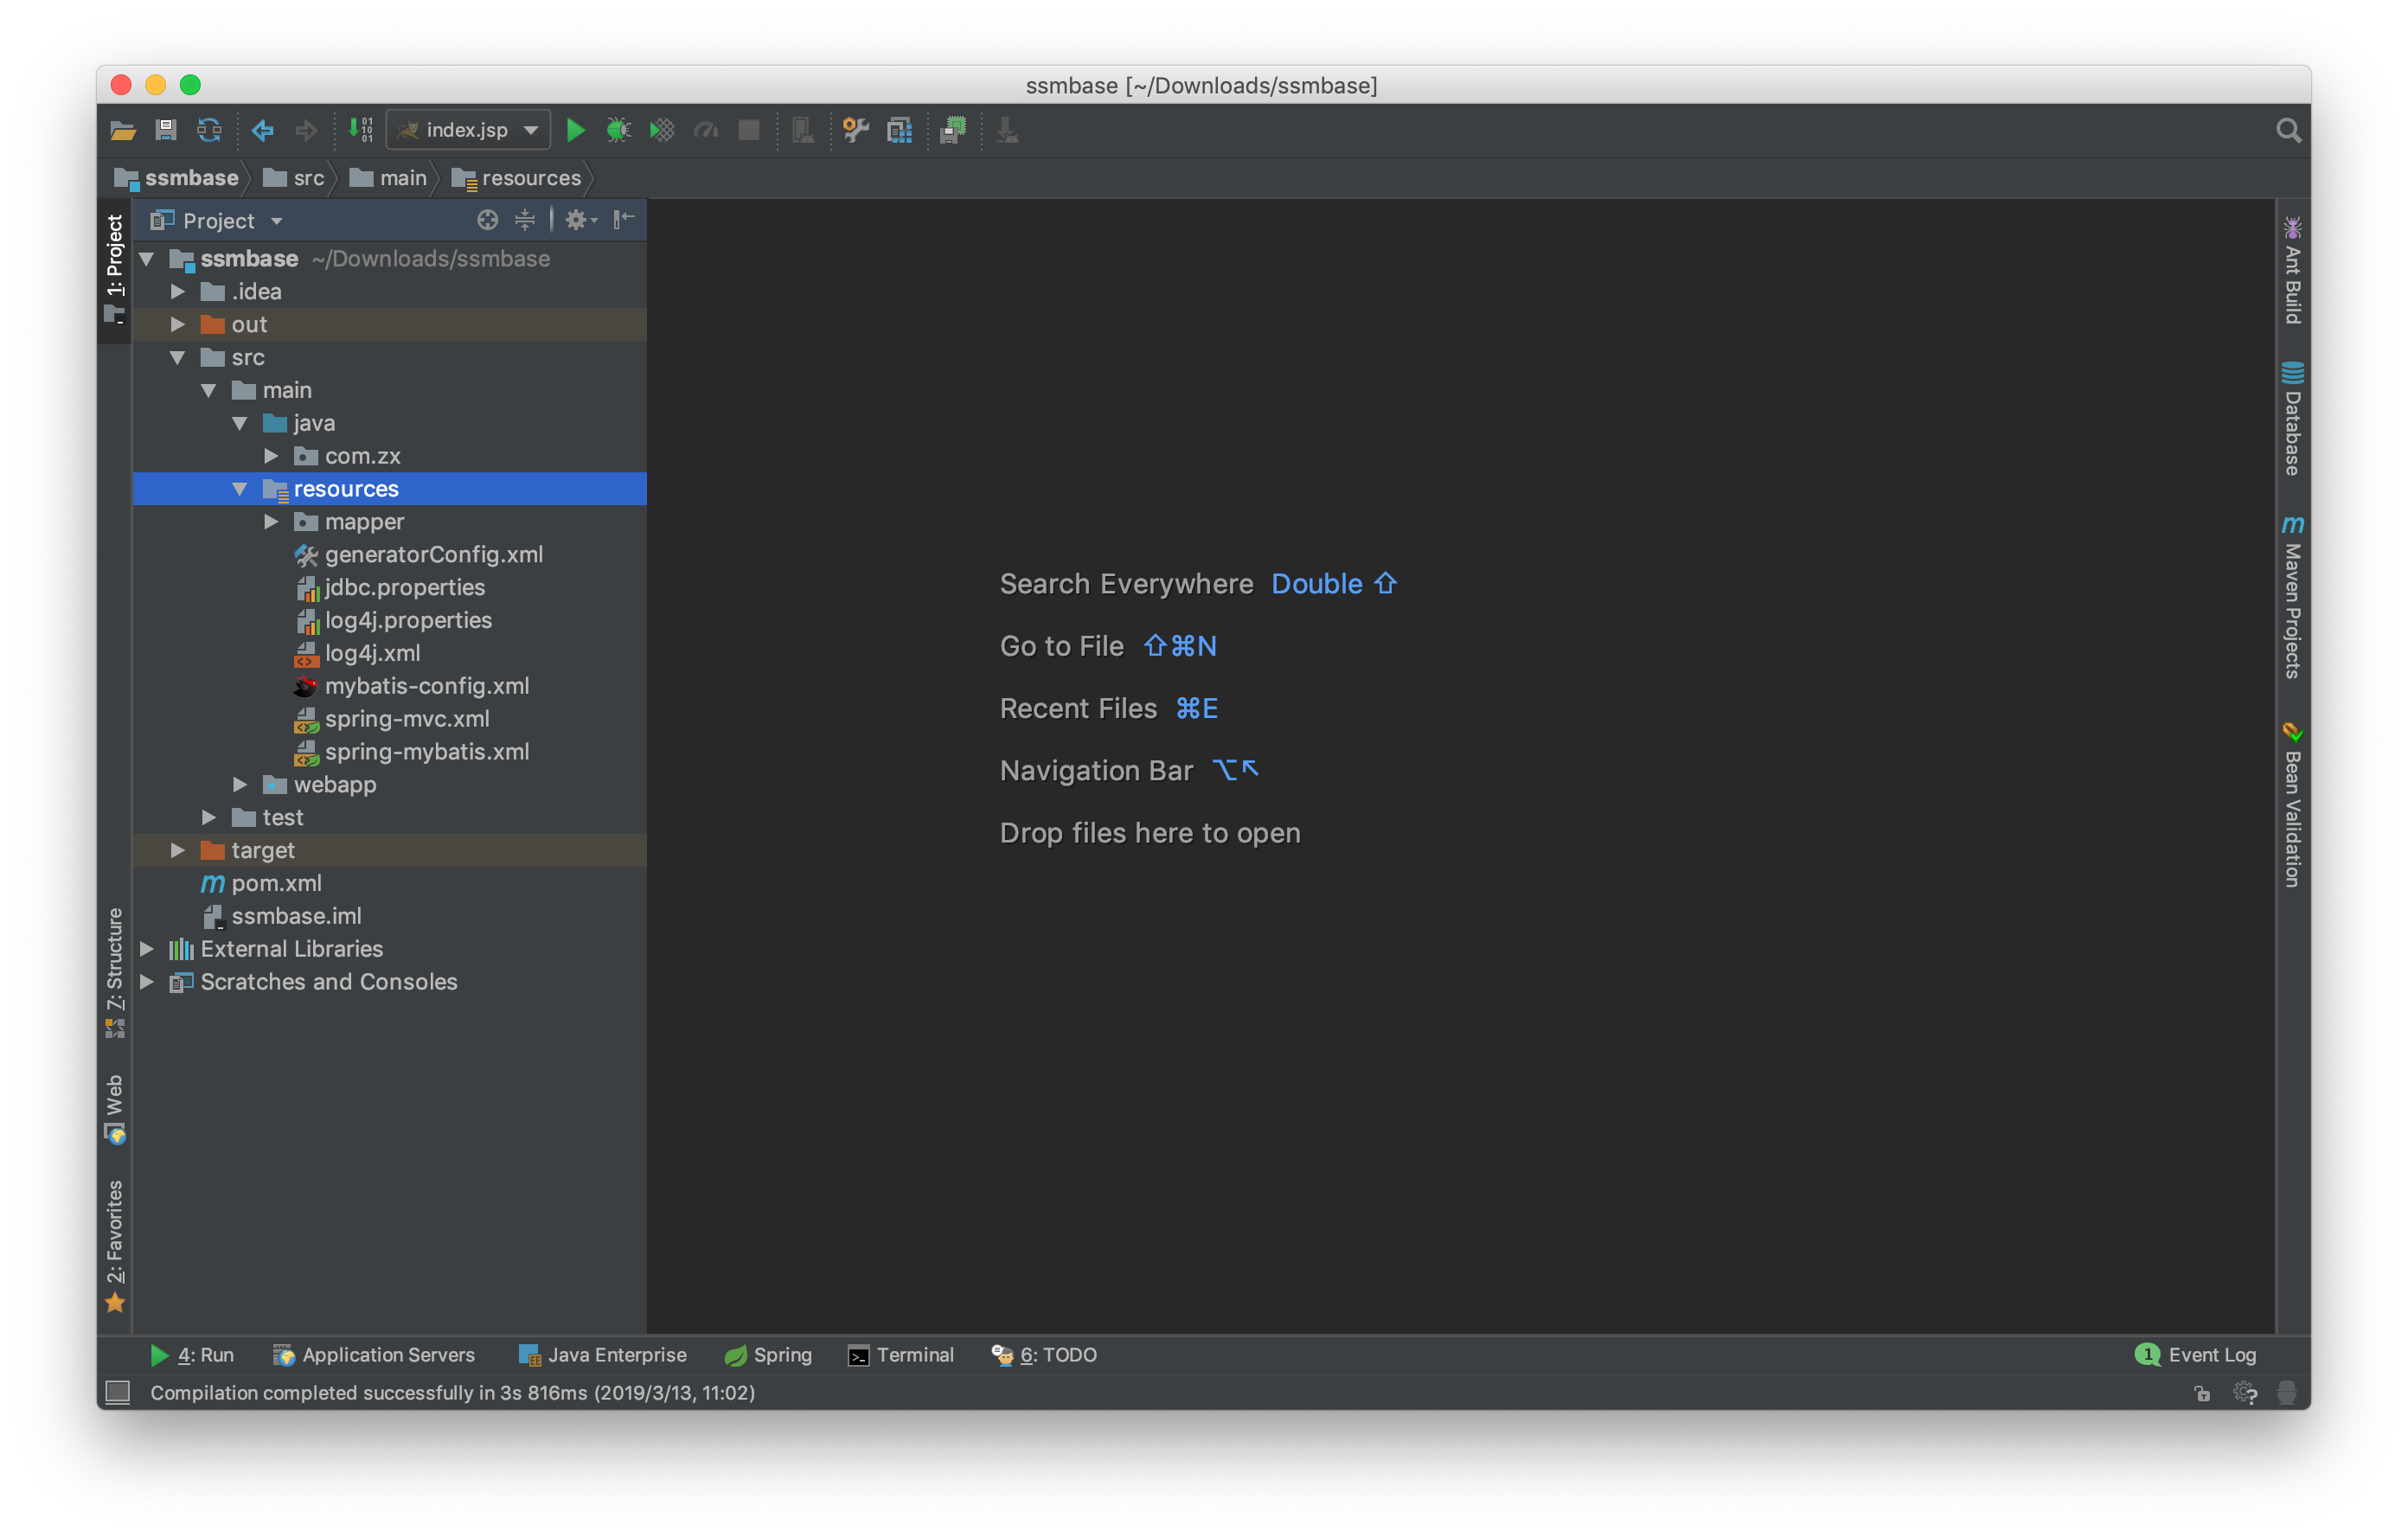Open the Database tool window
2408x1538 pixels.
(x=2293, y=419)
